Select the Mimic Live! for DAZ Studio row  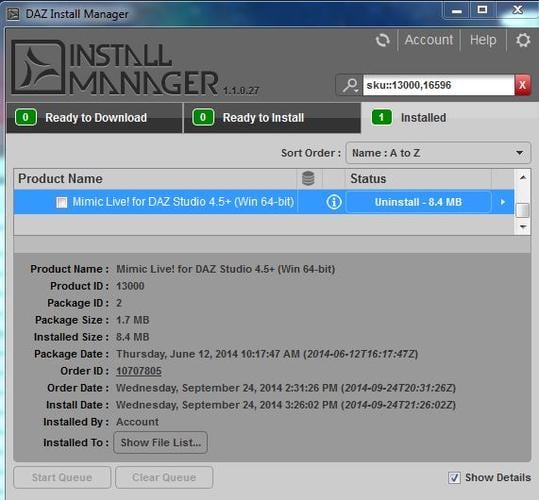264,202
